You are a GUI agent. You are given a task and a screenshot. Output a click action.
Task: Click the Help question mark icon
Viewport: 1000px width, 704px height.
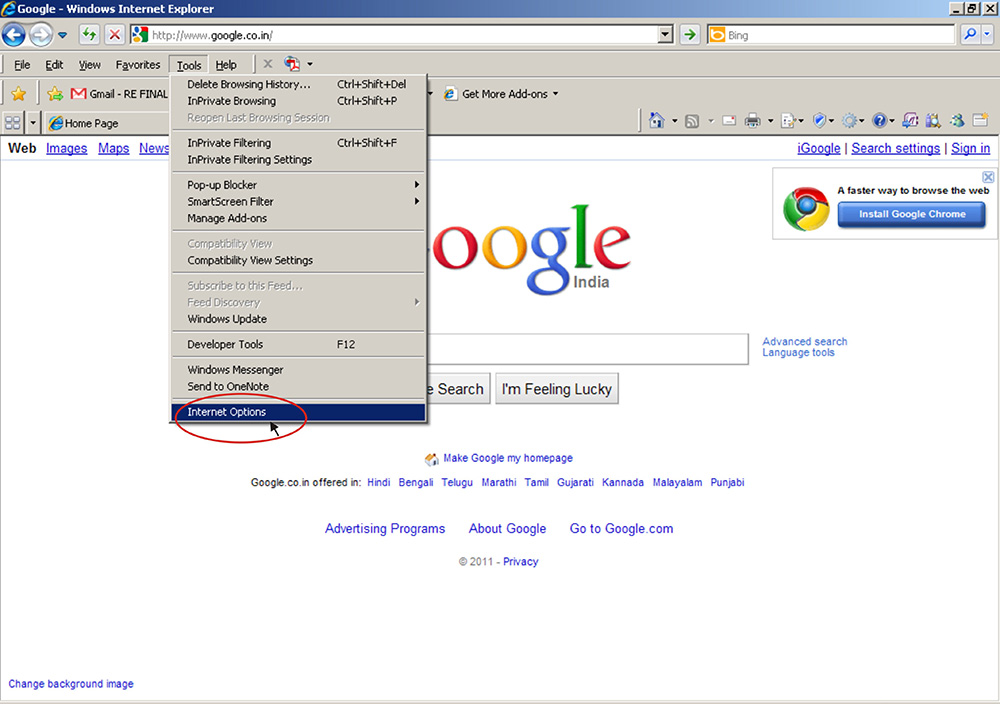pos(879,121)
